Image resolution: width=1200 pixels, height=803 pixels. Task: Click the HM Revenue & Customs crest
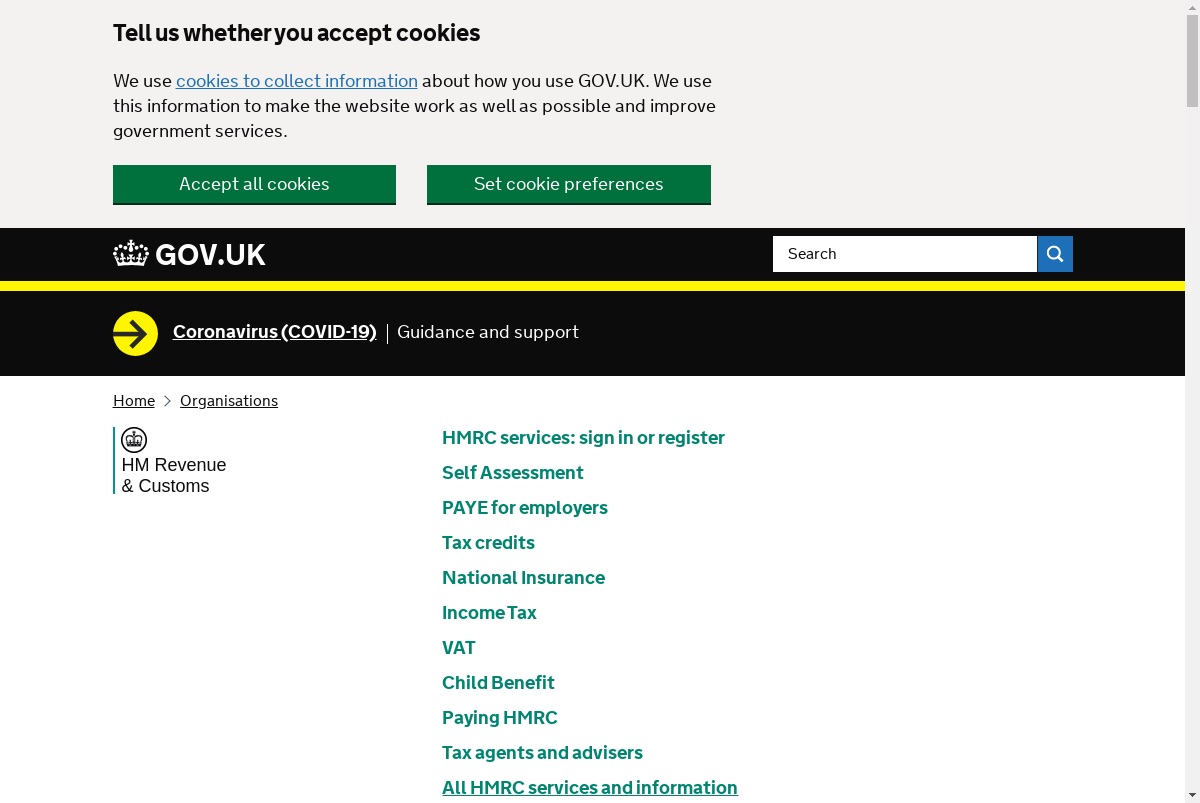[134, 440]
